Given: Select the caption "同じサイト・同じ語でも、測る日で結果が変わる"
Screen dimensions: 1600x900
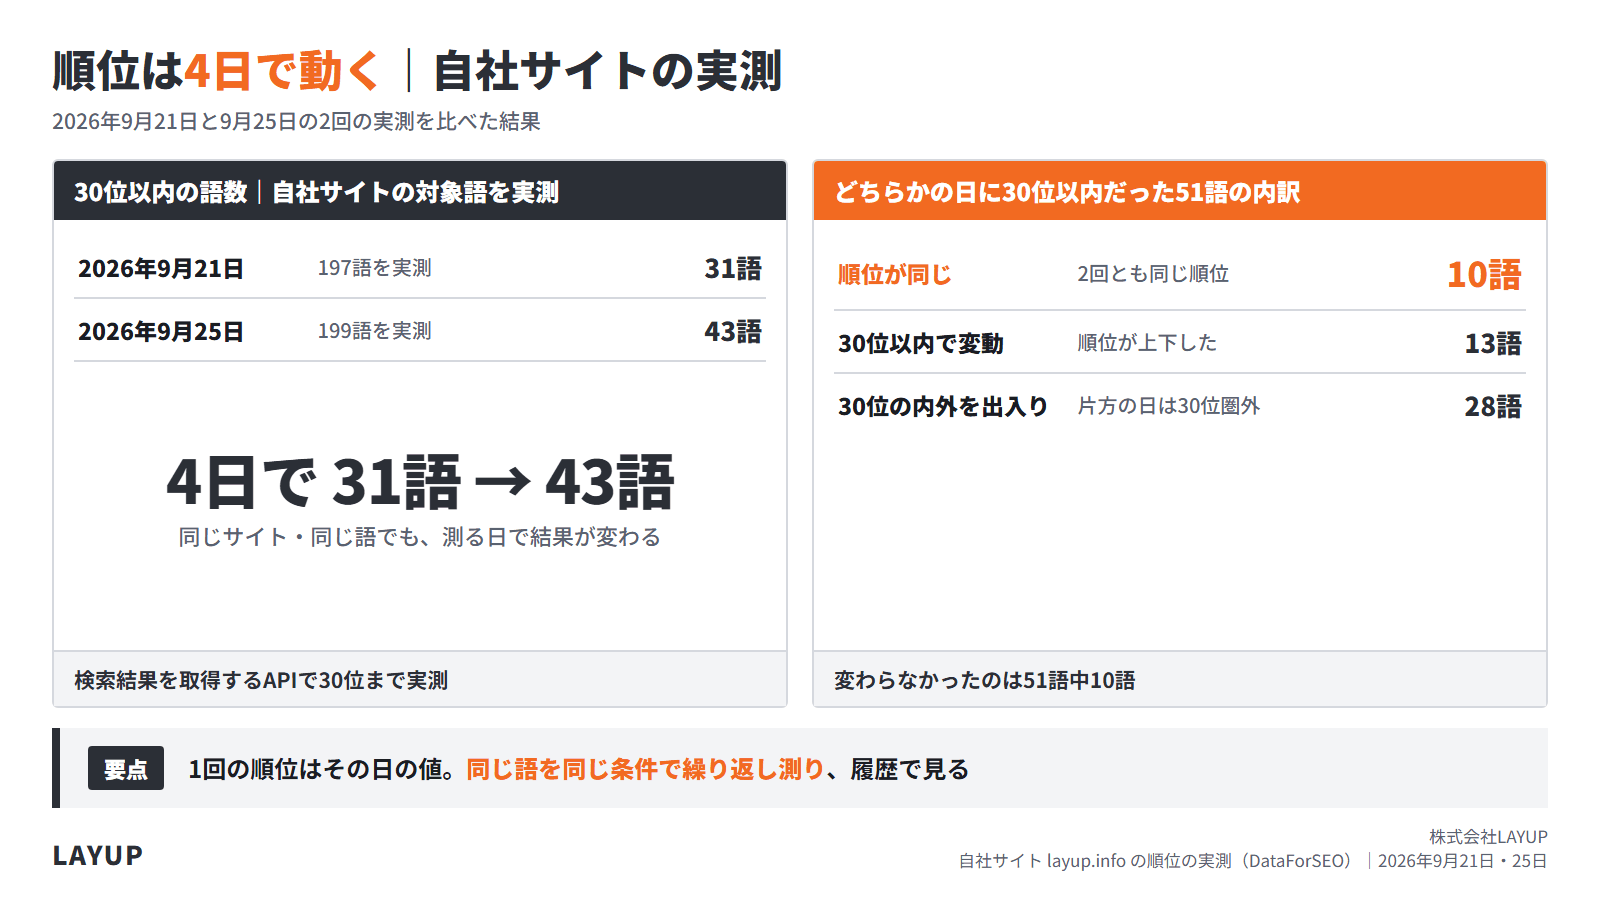Looking at the screenshot, I should (x=420, y=537).
